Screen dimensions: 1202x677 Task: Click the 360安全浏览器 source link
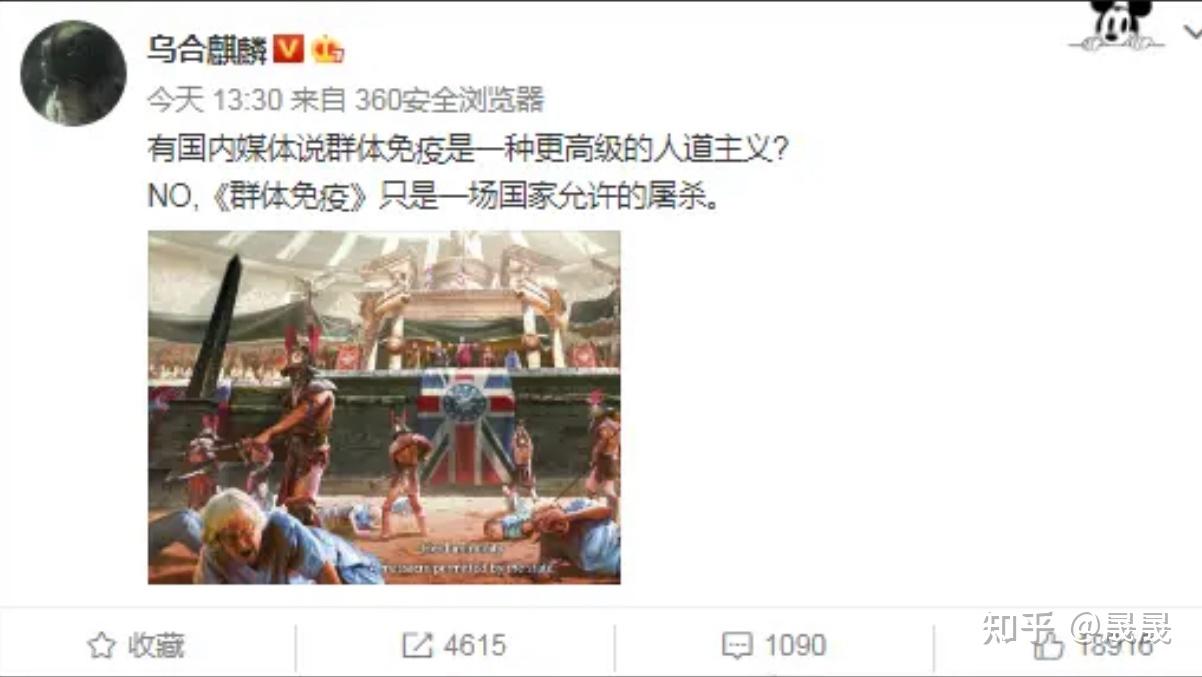coord(449,100)
